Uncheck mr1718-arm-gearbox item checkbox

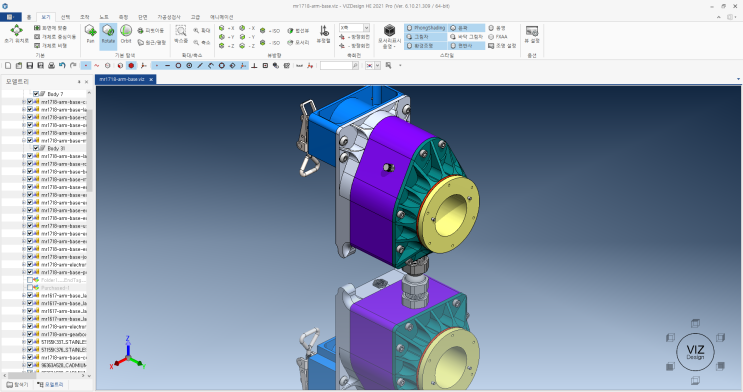(30, 334)
